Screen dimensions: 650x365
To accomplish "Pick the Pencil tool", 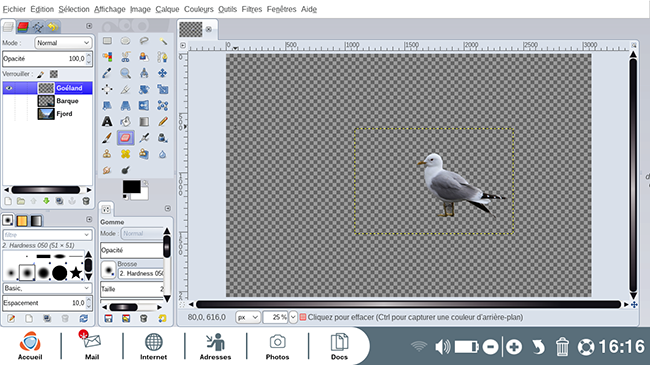I will coord(162,122).
